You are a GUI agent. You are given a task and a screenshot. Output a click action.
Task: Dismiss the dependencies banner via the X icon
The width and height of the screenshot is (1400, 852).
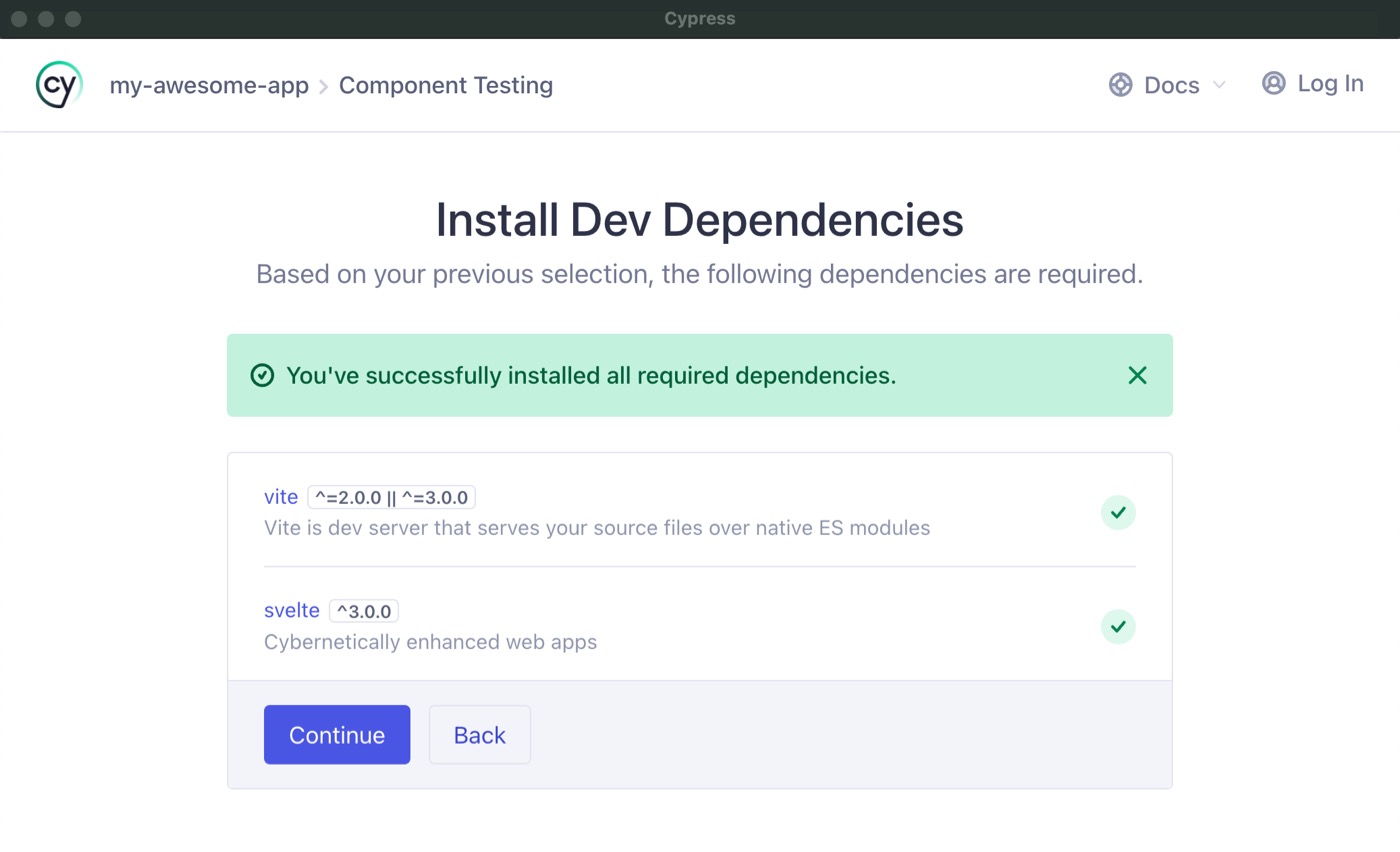(1137, 375)
